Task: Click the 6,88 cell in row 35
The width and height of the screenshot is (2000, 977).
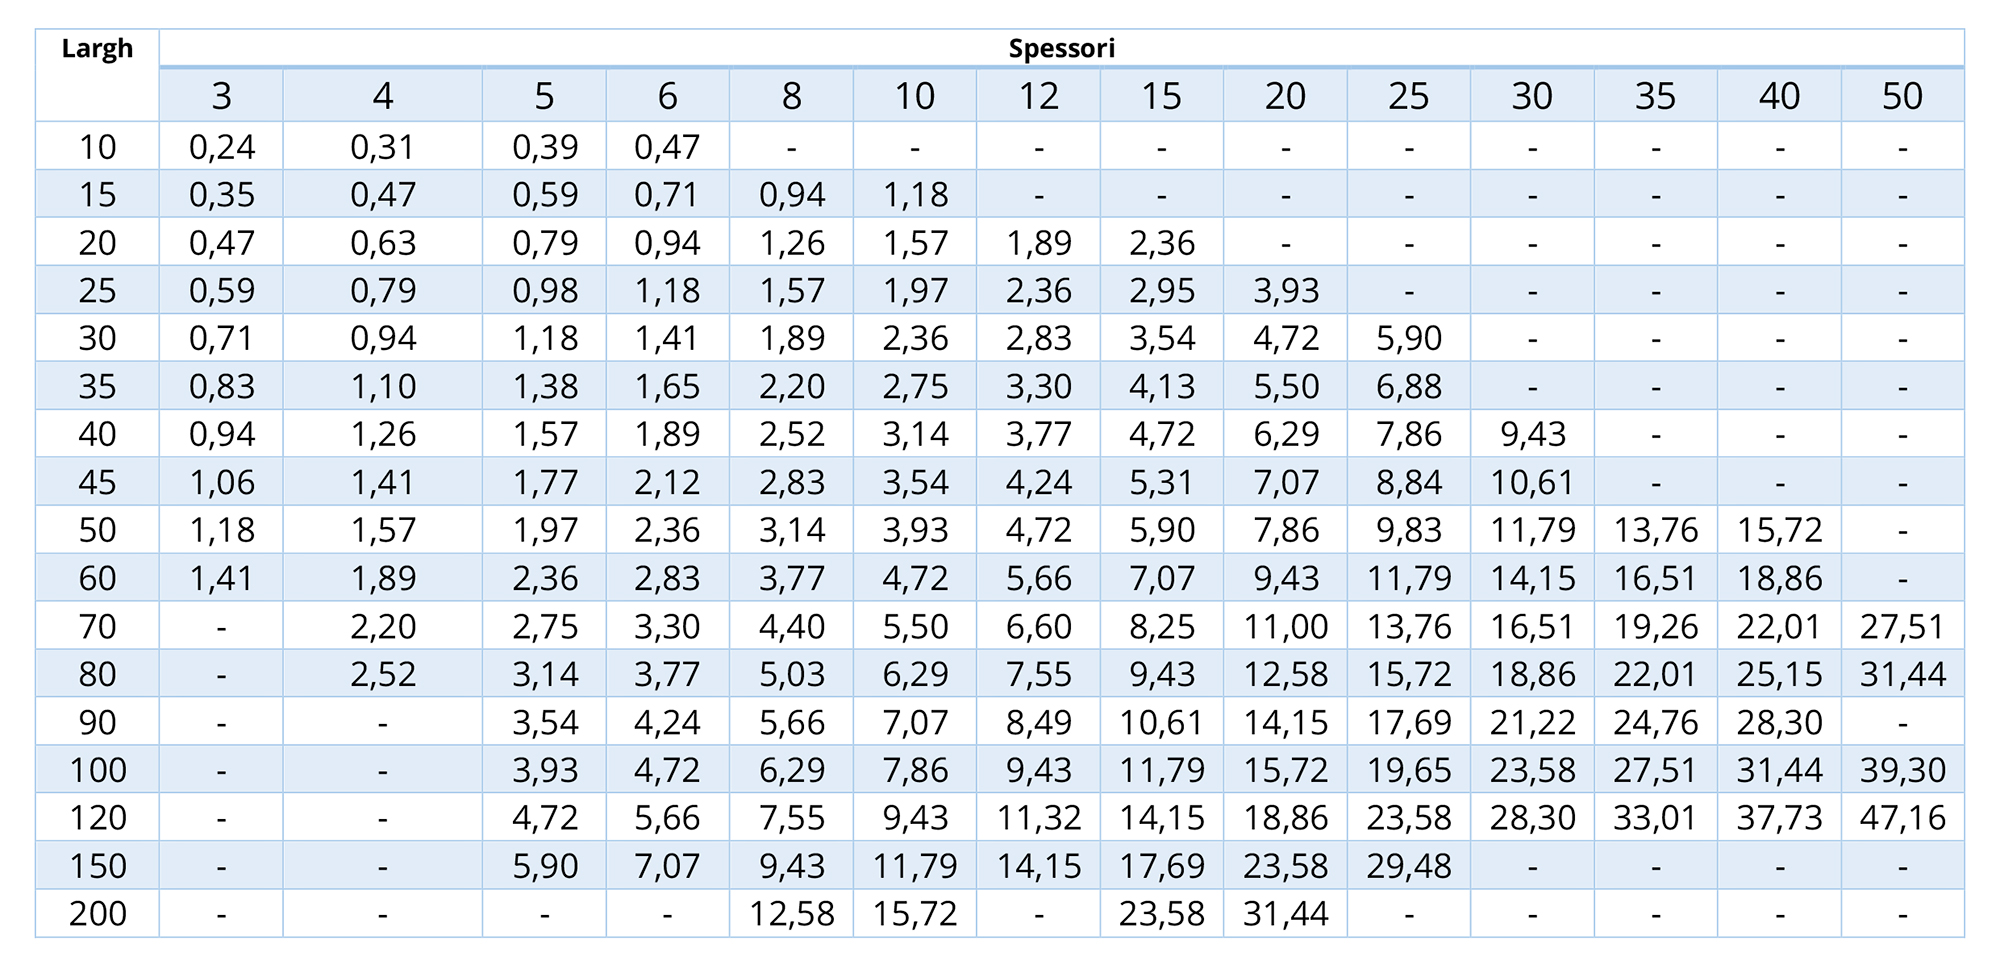Action: pos(1408,386)
